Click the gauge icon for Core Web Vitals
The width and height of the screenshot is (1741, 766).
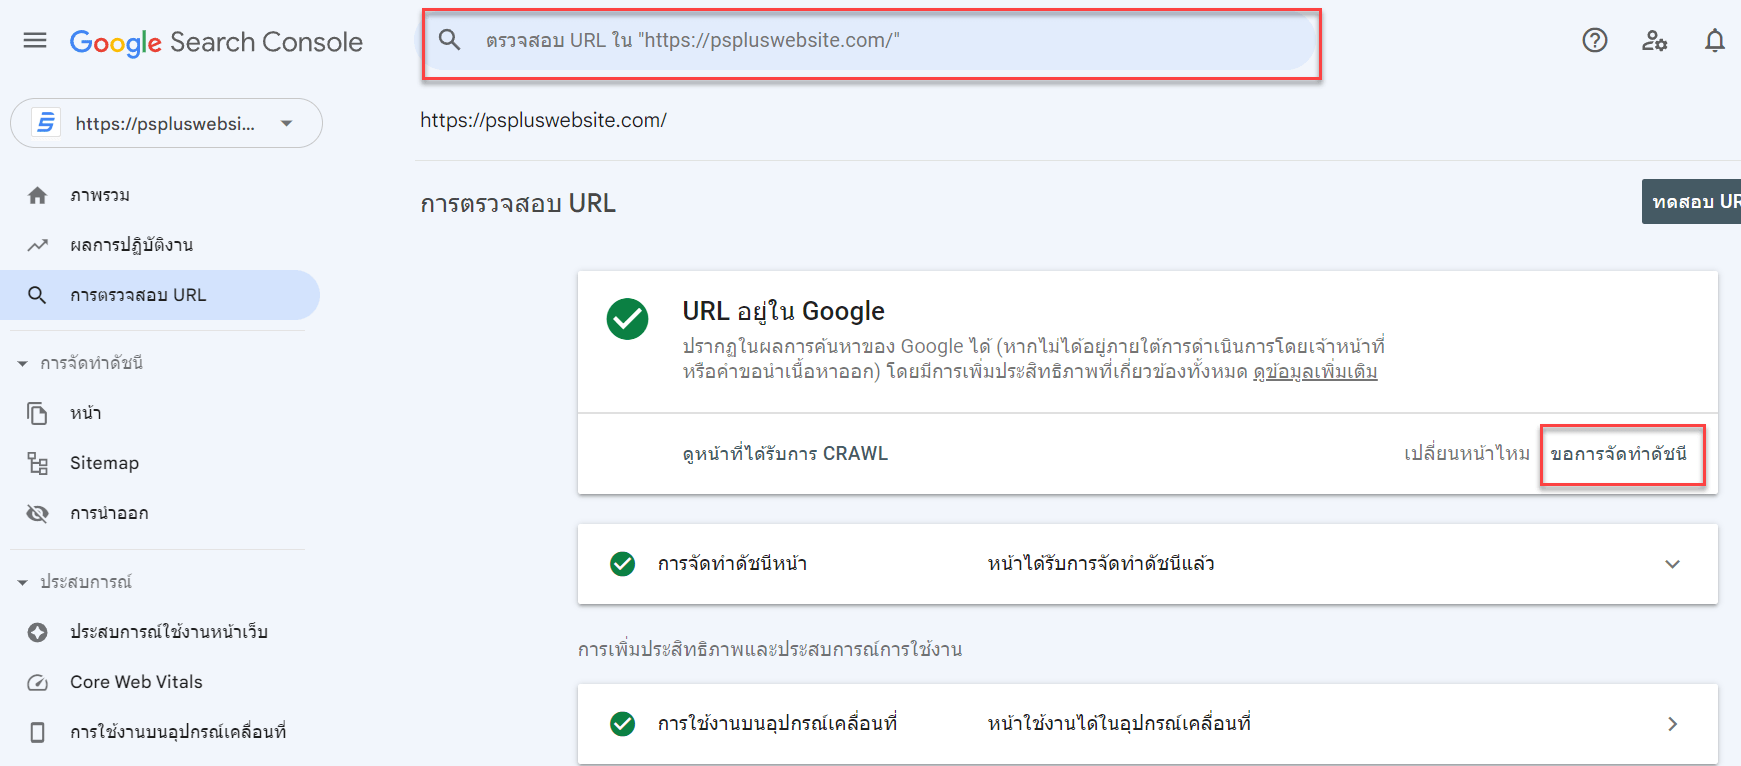point(38,682)
